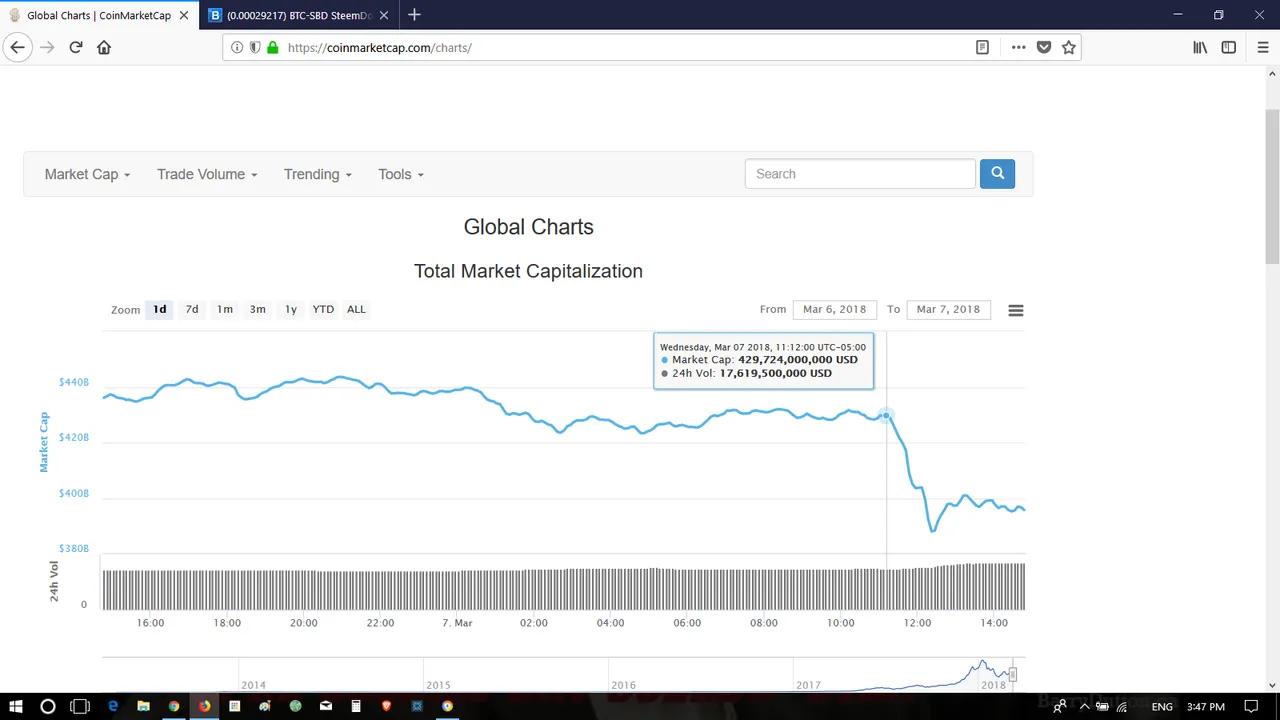Open Task View on taskbar

pyautogui.click(x=80, y=706)
